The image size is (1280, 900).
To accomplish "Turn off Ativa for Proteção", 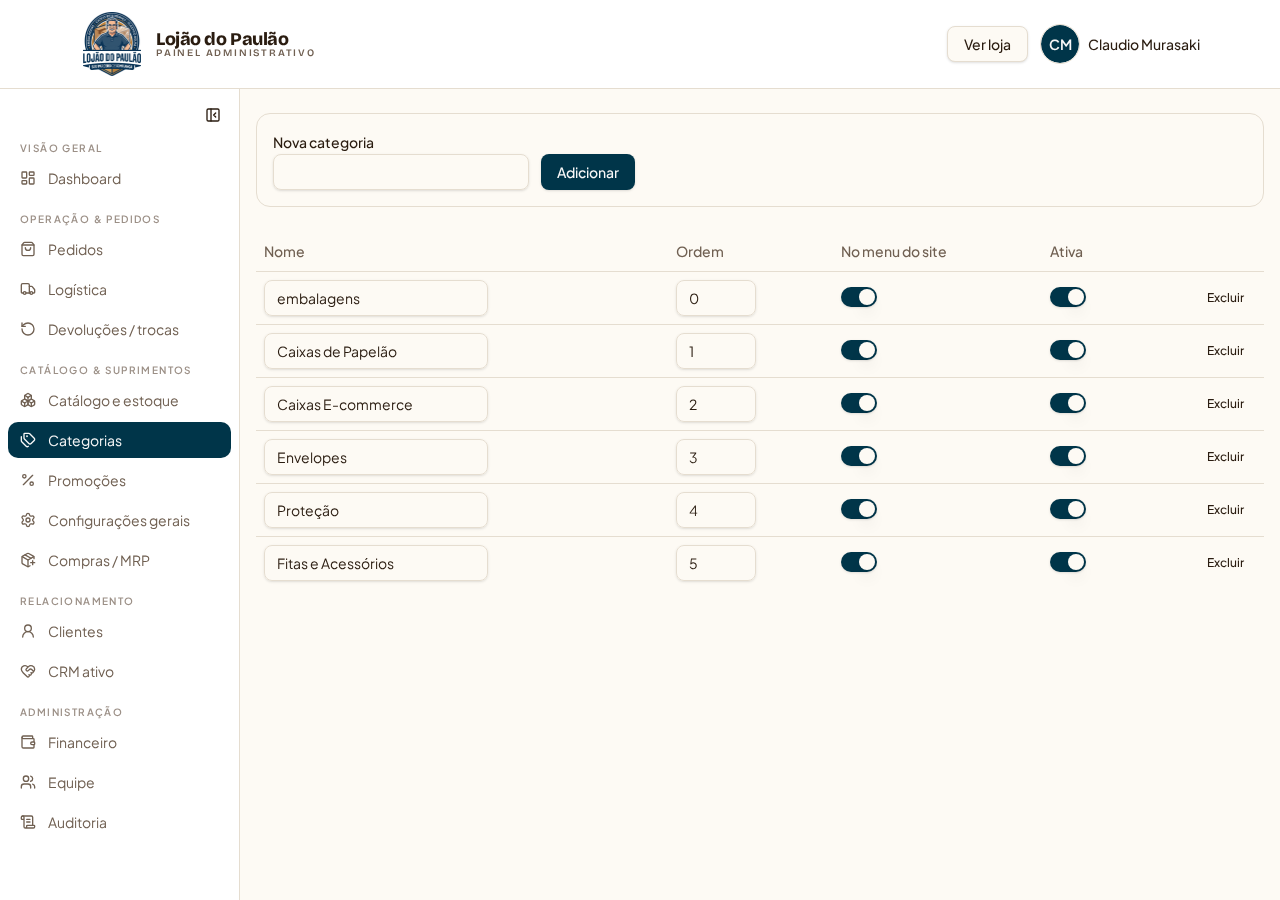I will pos(1068,509).
